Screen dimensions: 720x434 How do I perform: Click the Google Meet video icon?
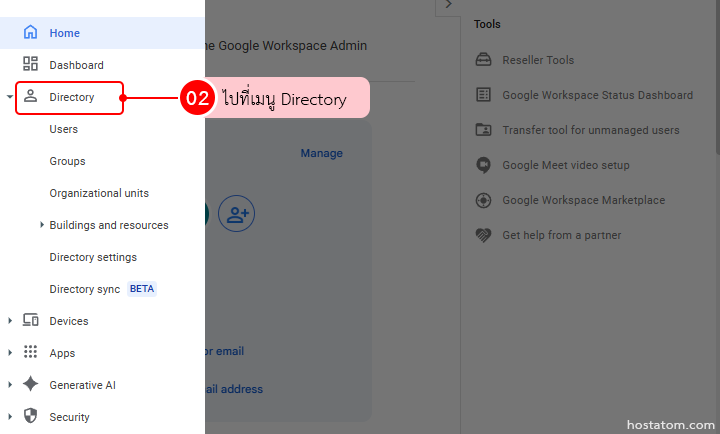point(483,165)
